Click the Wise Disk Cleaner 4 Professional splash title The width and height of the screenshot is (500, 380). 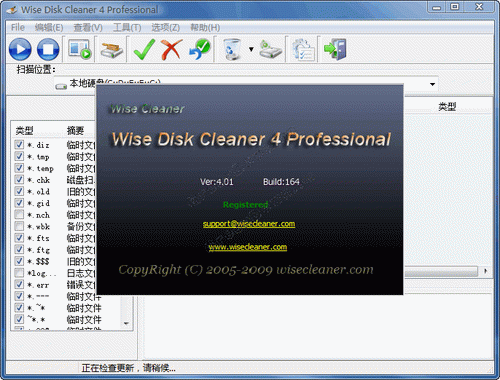tap(251, 139)
